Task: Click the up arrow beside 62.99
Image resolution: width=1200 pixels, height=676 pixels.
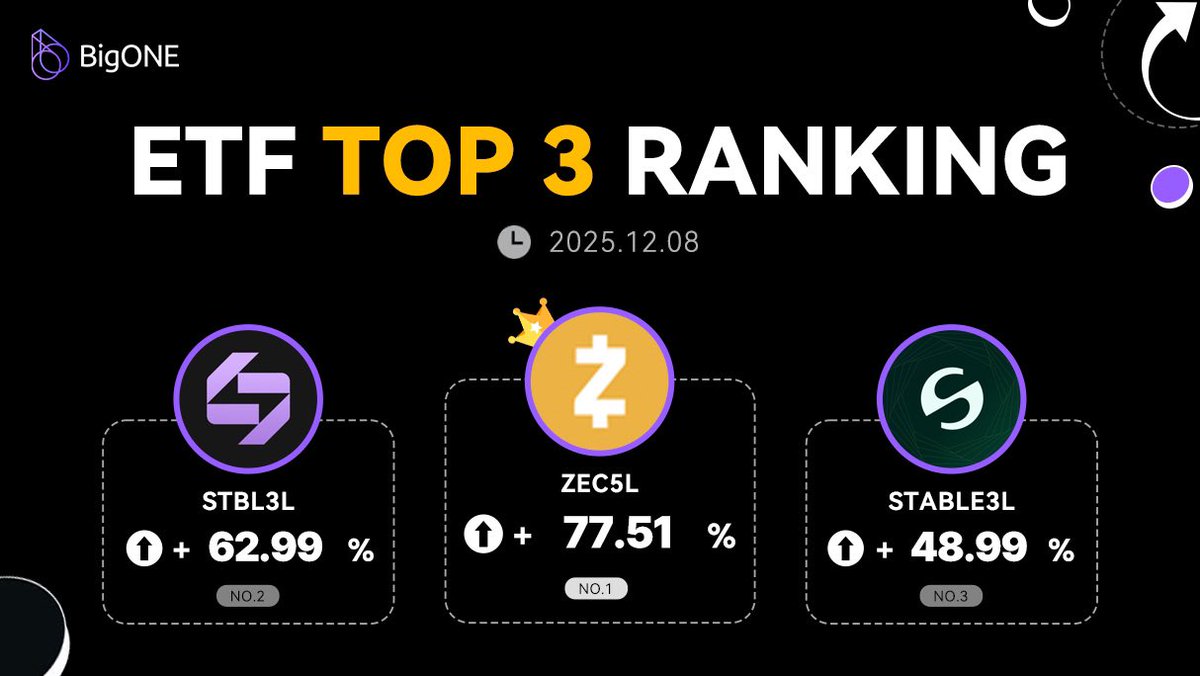Action: pyautogui.click(x=144, y=548)
